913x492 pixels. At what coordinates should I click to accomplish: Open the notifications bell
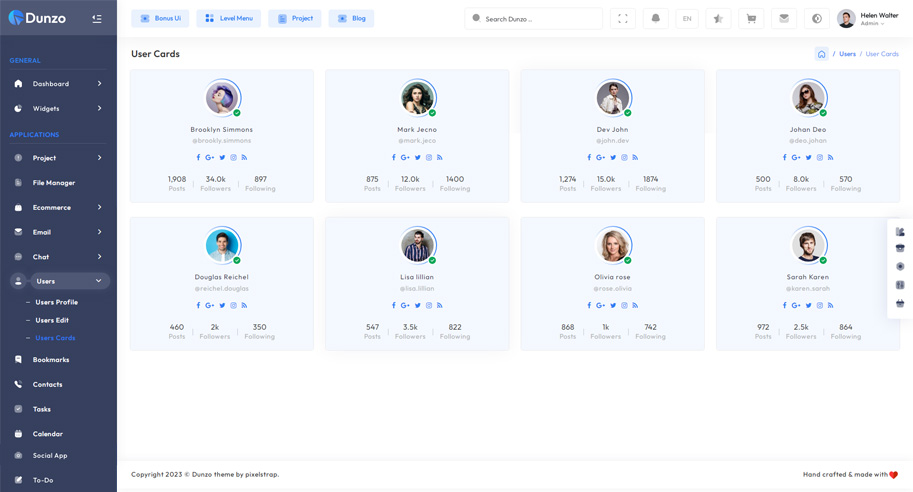click(x=655, y=19)
